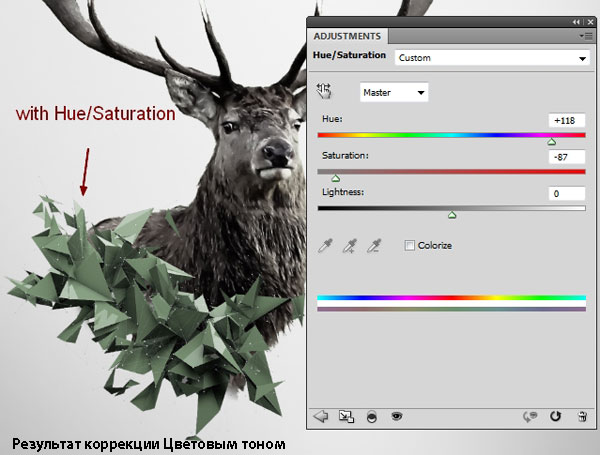The width and height of the screenshot is (600, 455).
Task: Reset adjustment to defaults icon
Action: point(555,416)
